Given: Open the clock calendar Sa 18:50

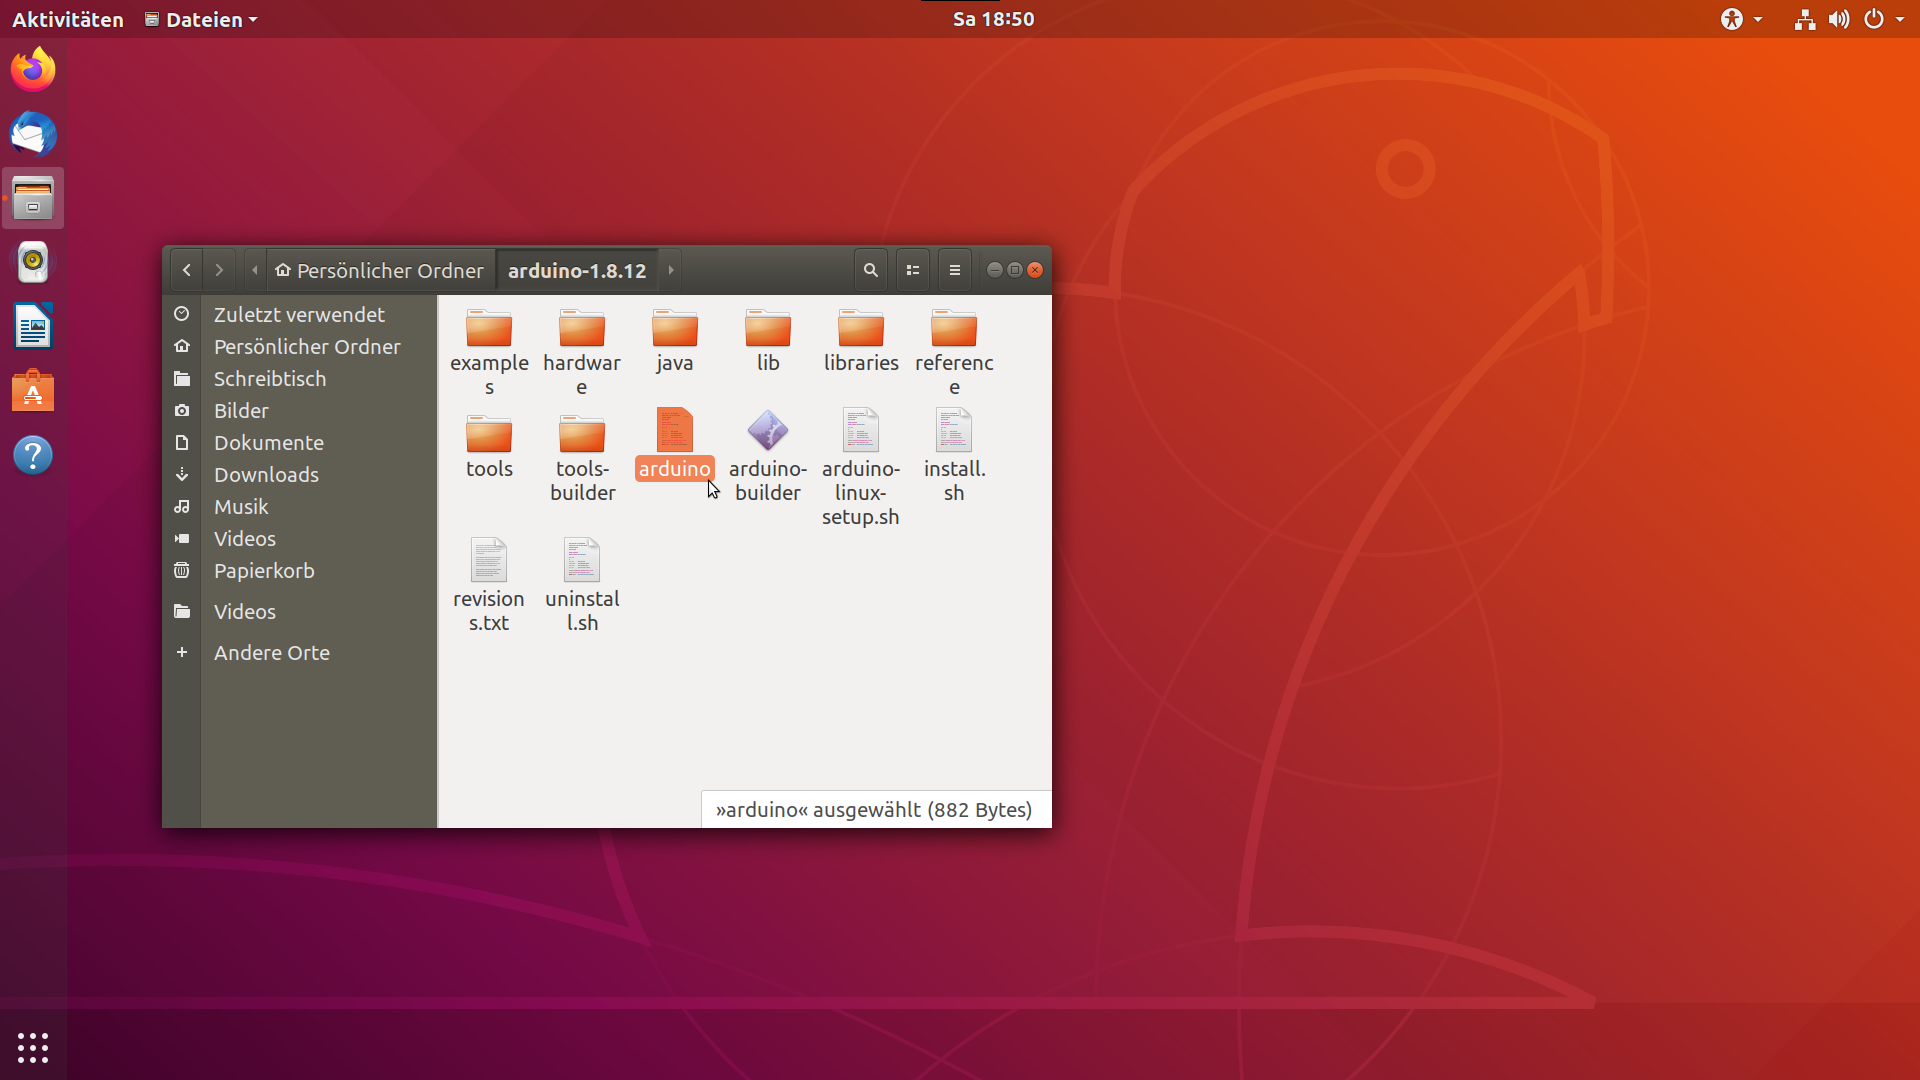Looking at the screenshot, I should pos(993,19).
